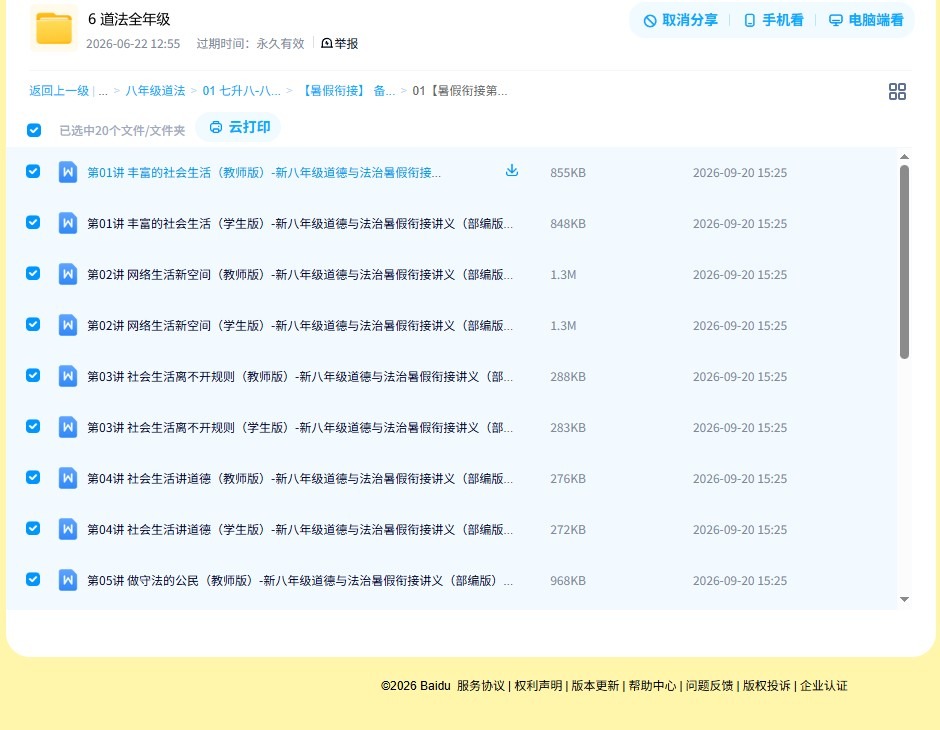Open the collapsed breadcrumb ellipsis
940x730 pixels.
[x=103, y=92]
